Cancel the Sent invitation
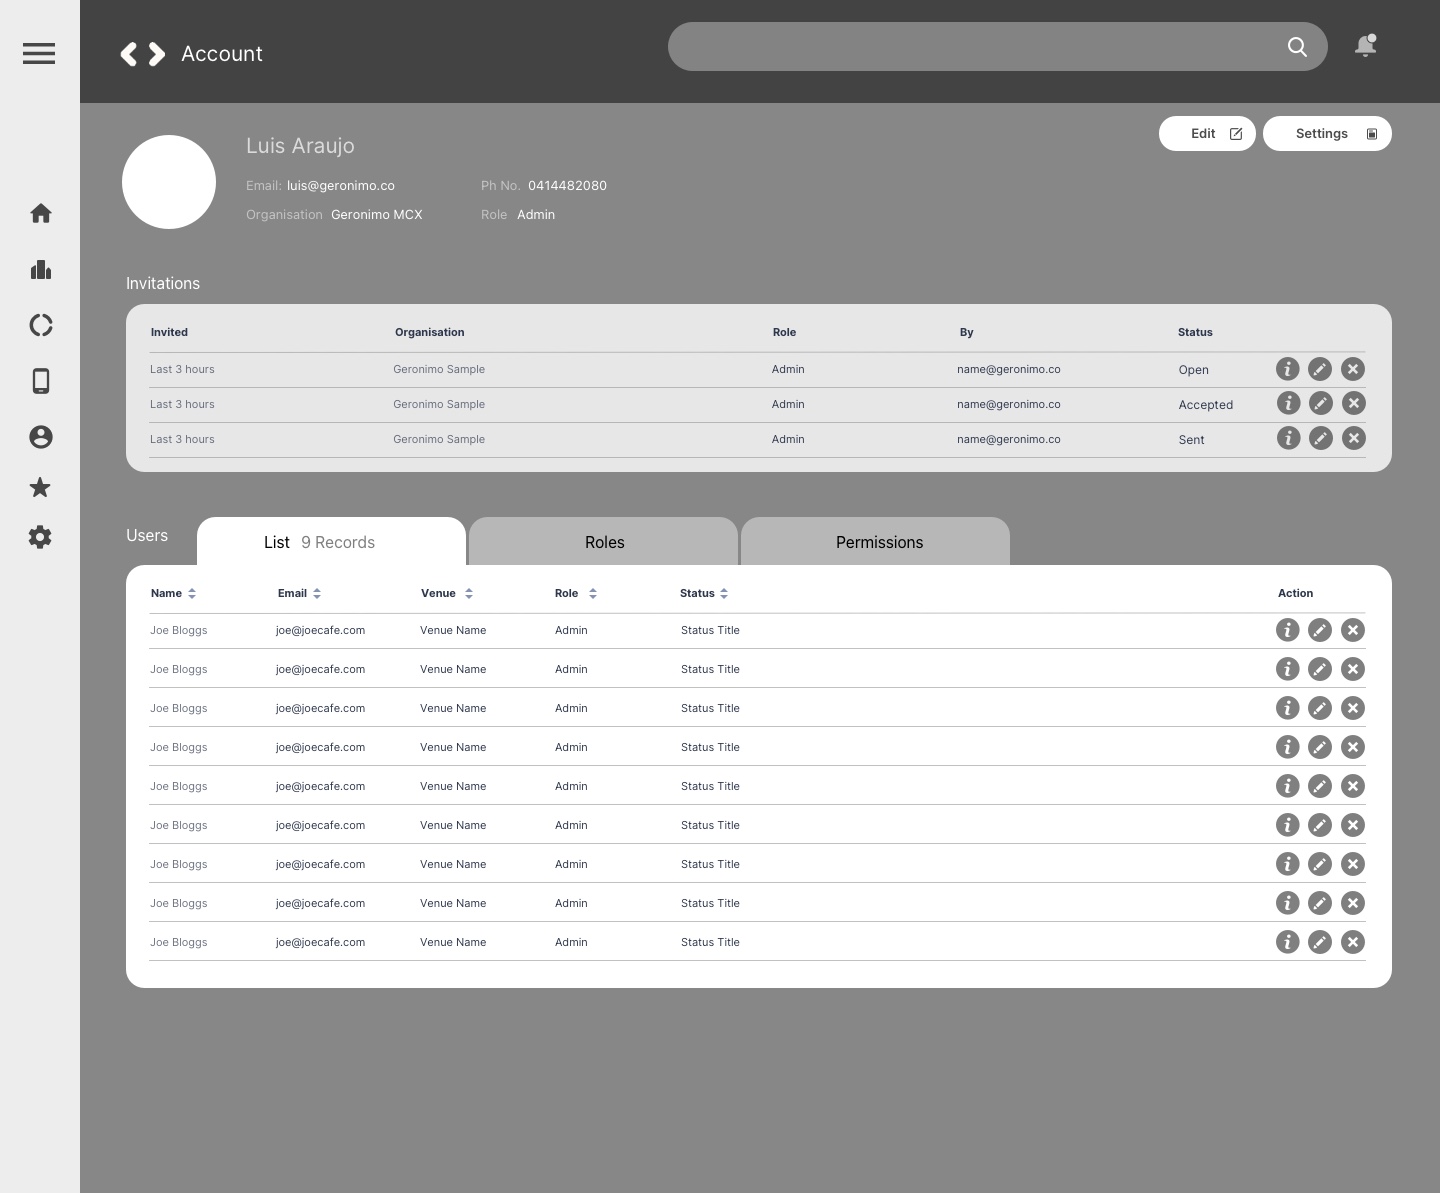 (1353, 438)
